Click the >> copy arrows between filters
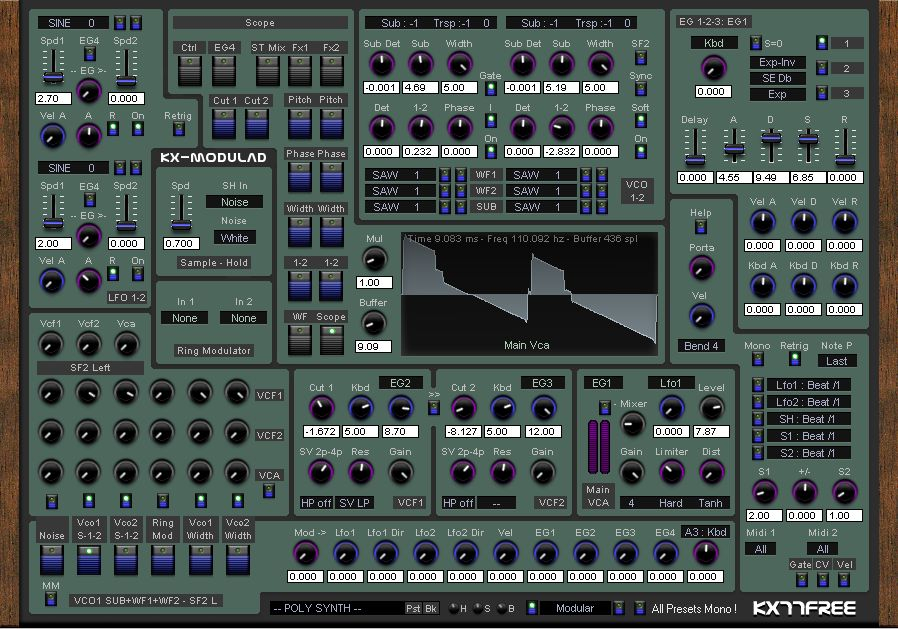Screen dimensions: 898x629 433,394
